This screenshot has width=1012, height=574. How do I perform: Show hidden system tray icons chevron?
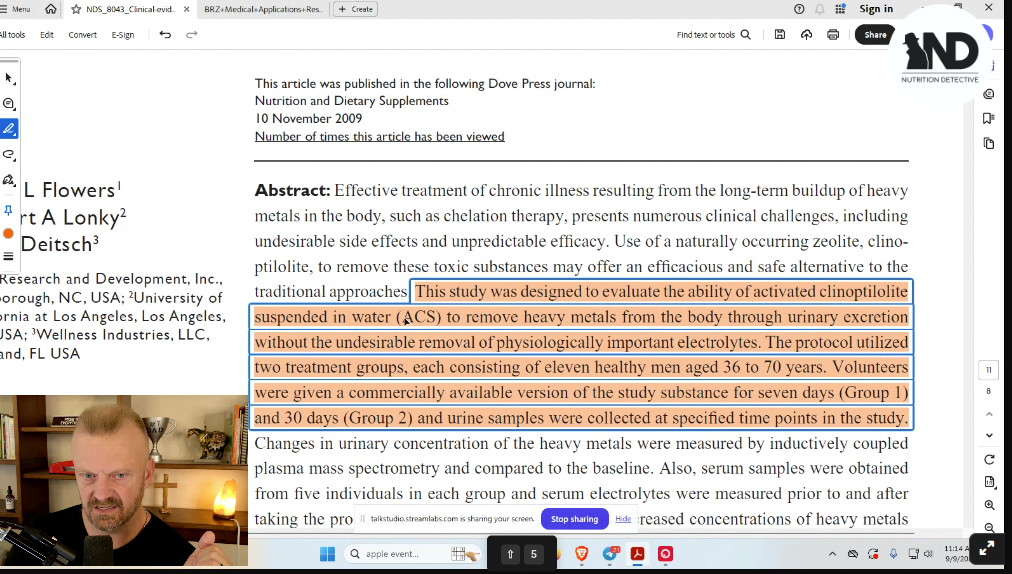(x=833, y=554)
